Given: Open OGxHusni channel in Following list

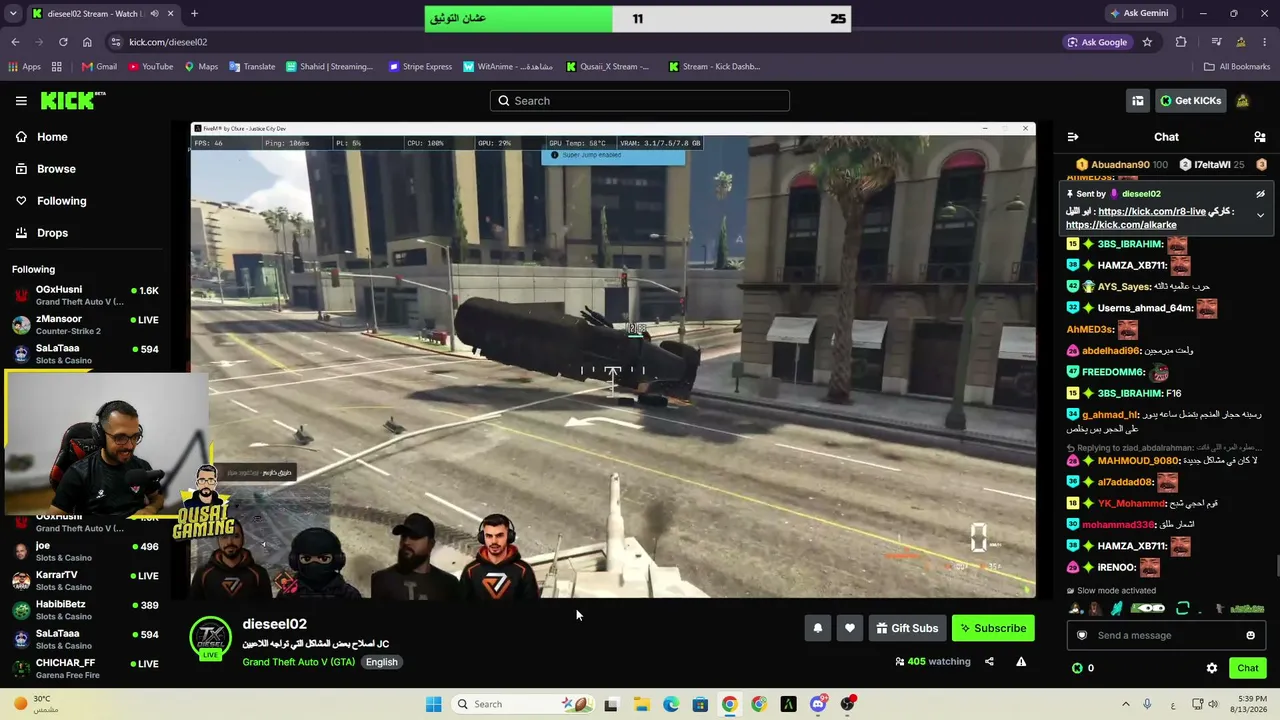Looking at the screenshot, I should pyautogui.click(x=85, y=295).
